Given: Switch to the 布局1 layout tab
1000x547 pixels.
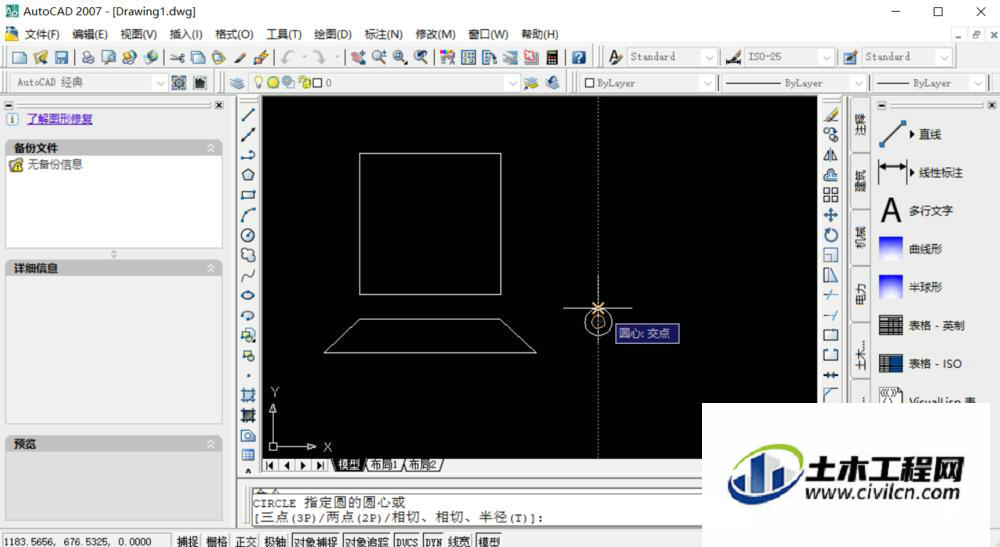Looking at the screenshot, I should click(x=383, y=465).
